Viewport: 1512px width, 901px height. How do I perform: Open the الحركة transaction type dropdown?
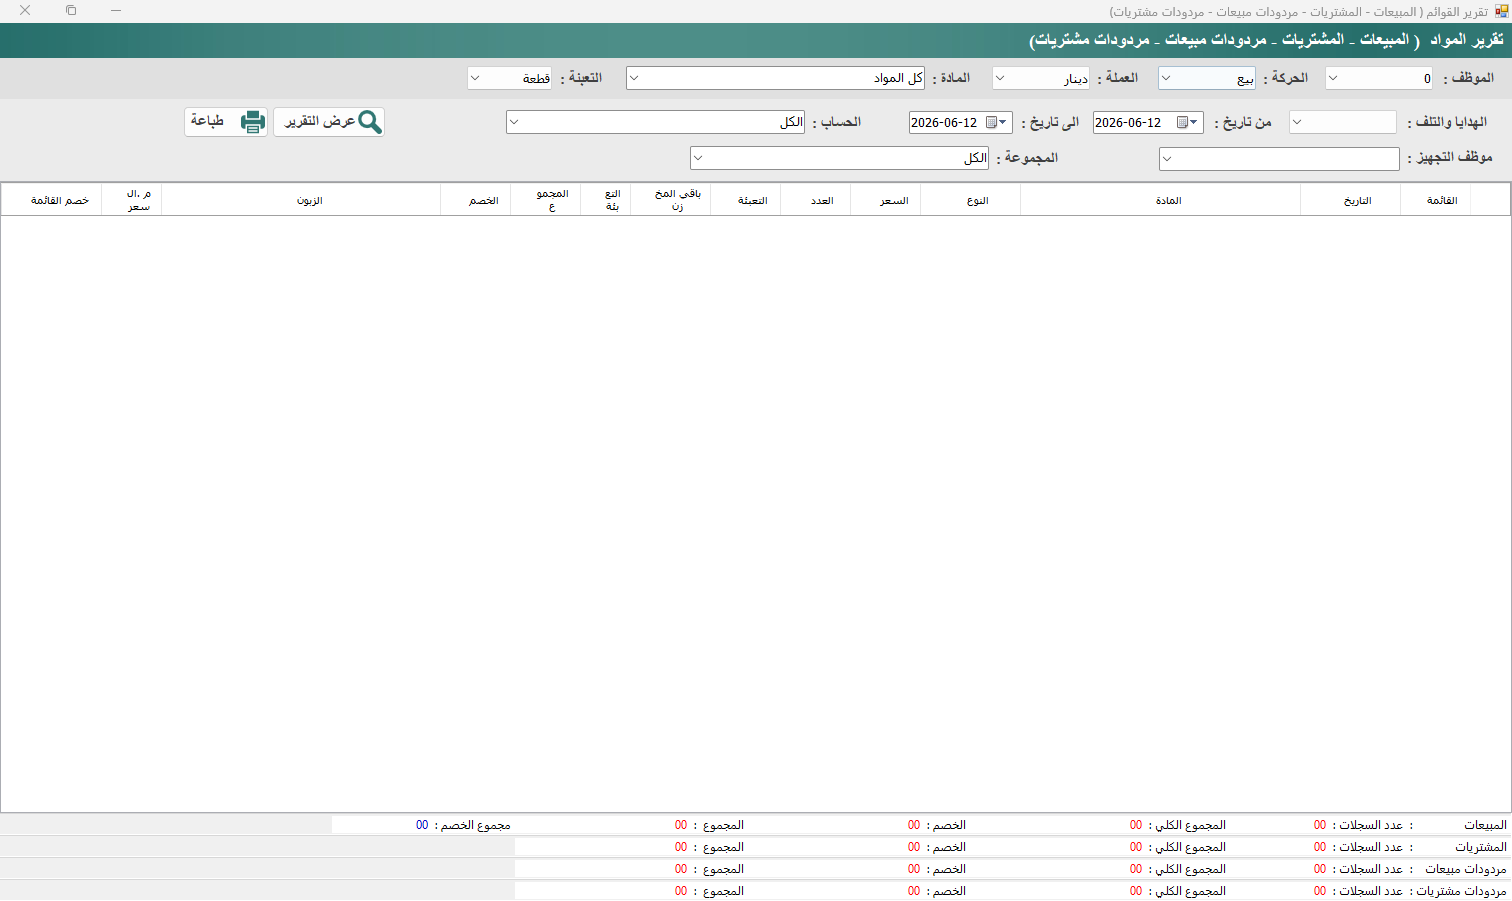1166,79
